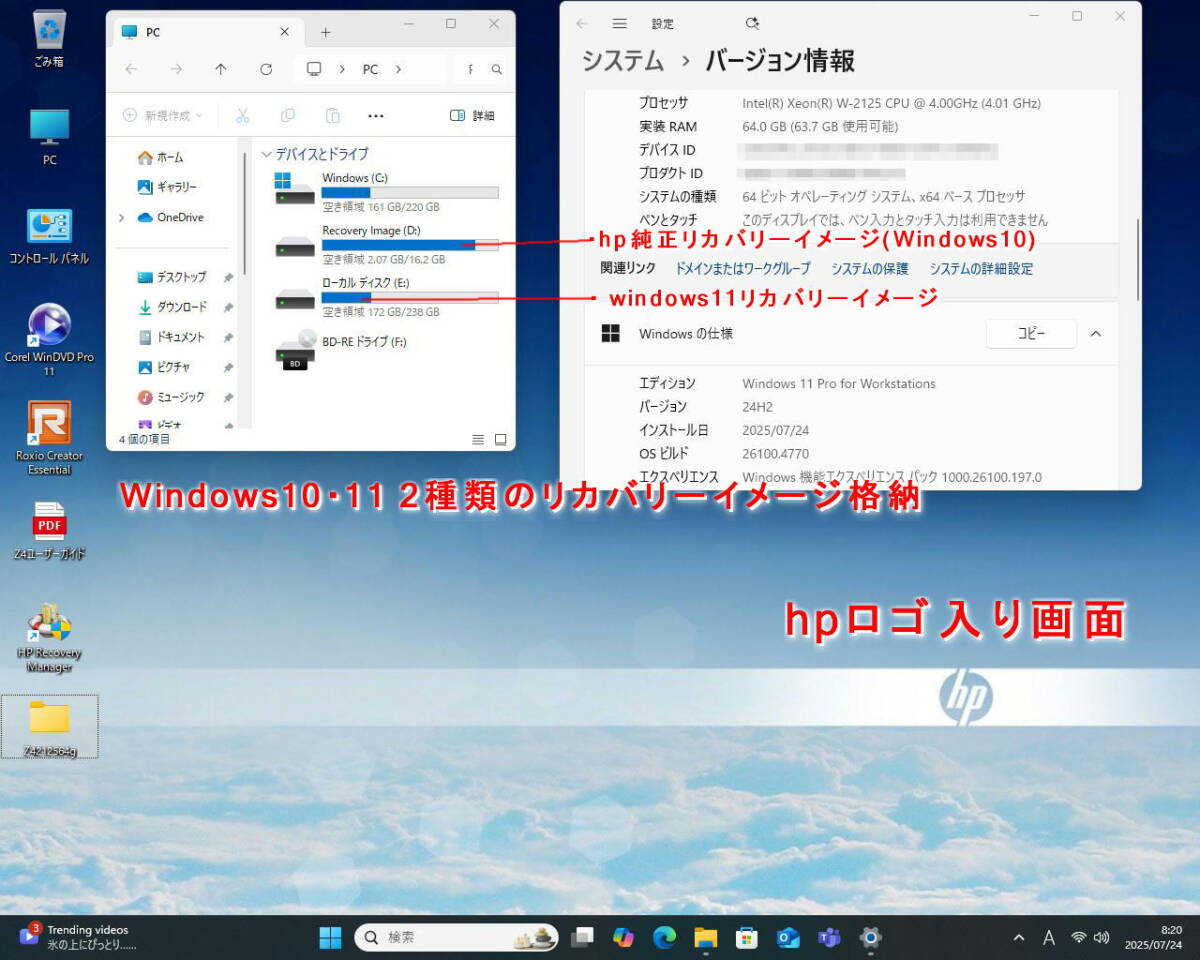Go to システム in the settings breadcrumb
The height and width of the screenshot is (960, 1200).
[x=623, y=60]
